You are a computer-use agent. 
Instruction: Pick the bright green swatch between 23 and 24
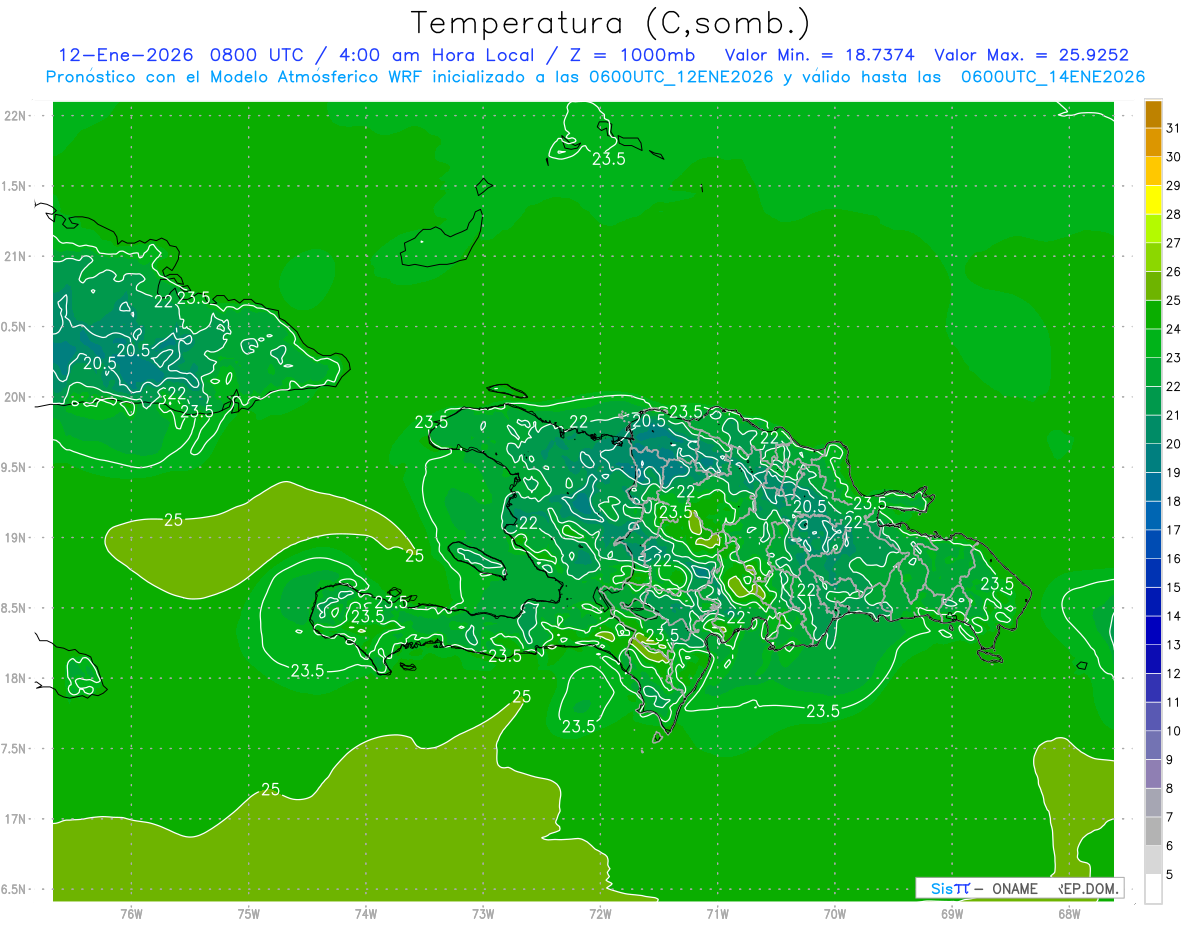[1153, 343]
